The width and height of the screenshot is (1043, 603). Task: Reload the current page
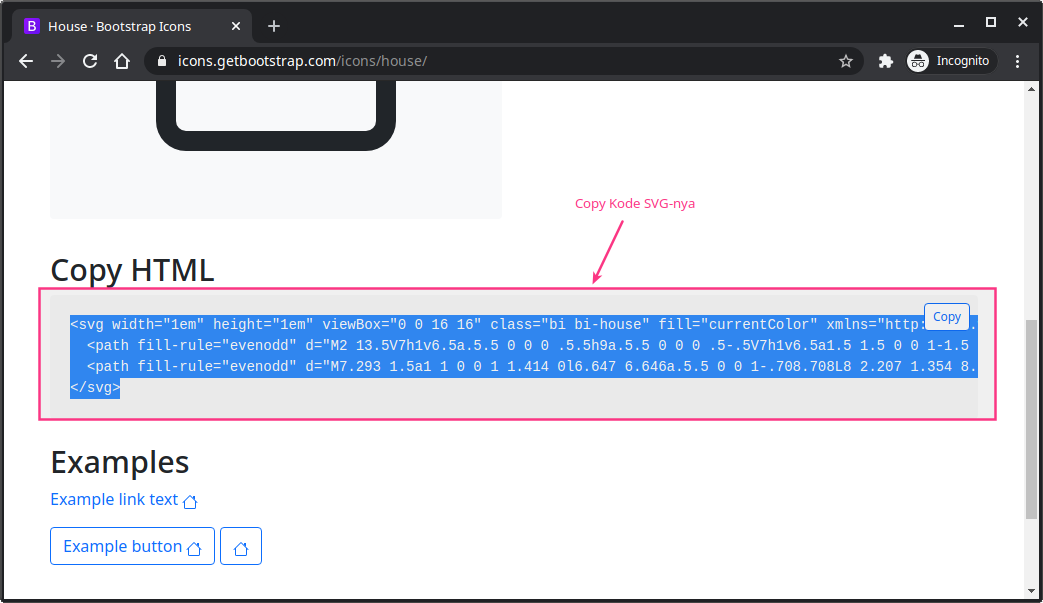(x=90, y=61)
